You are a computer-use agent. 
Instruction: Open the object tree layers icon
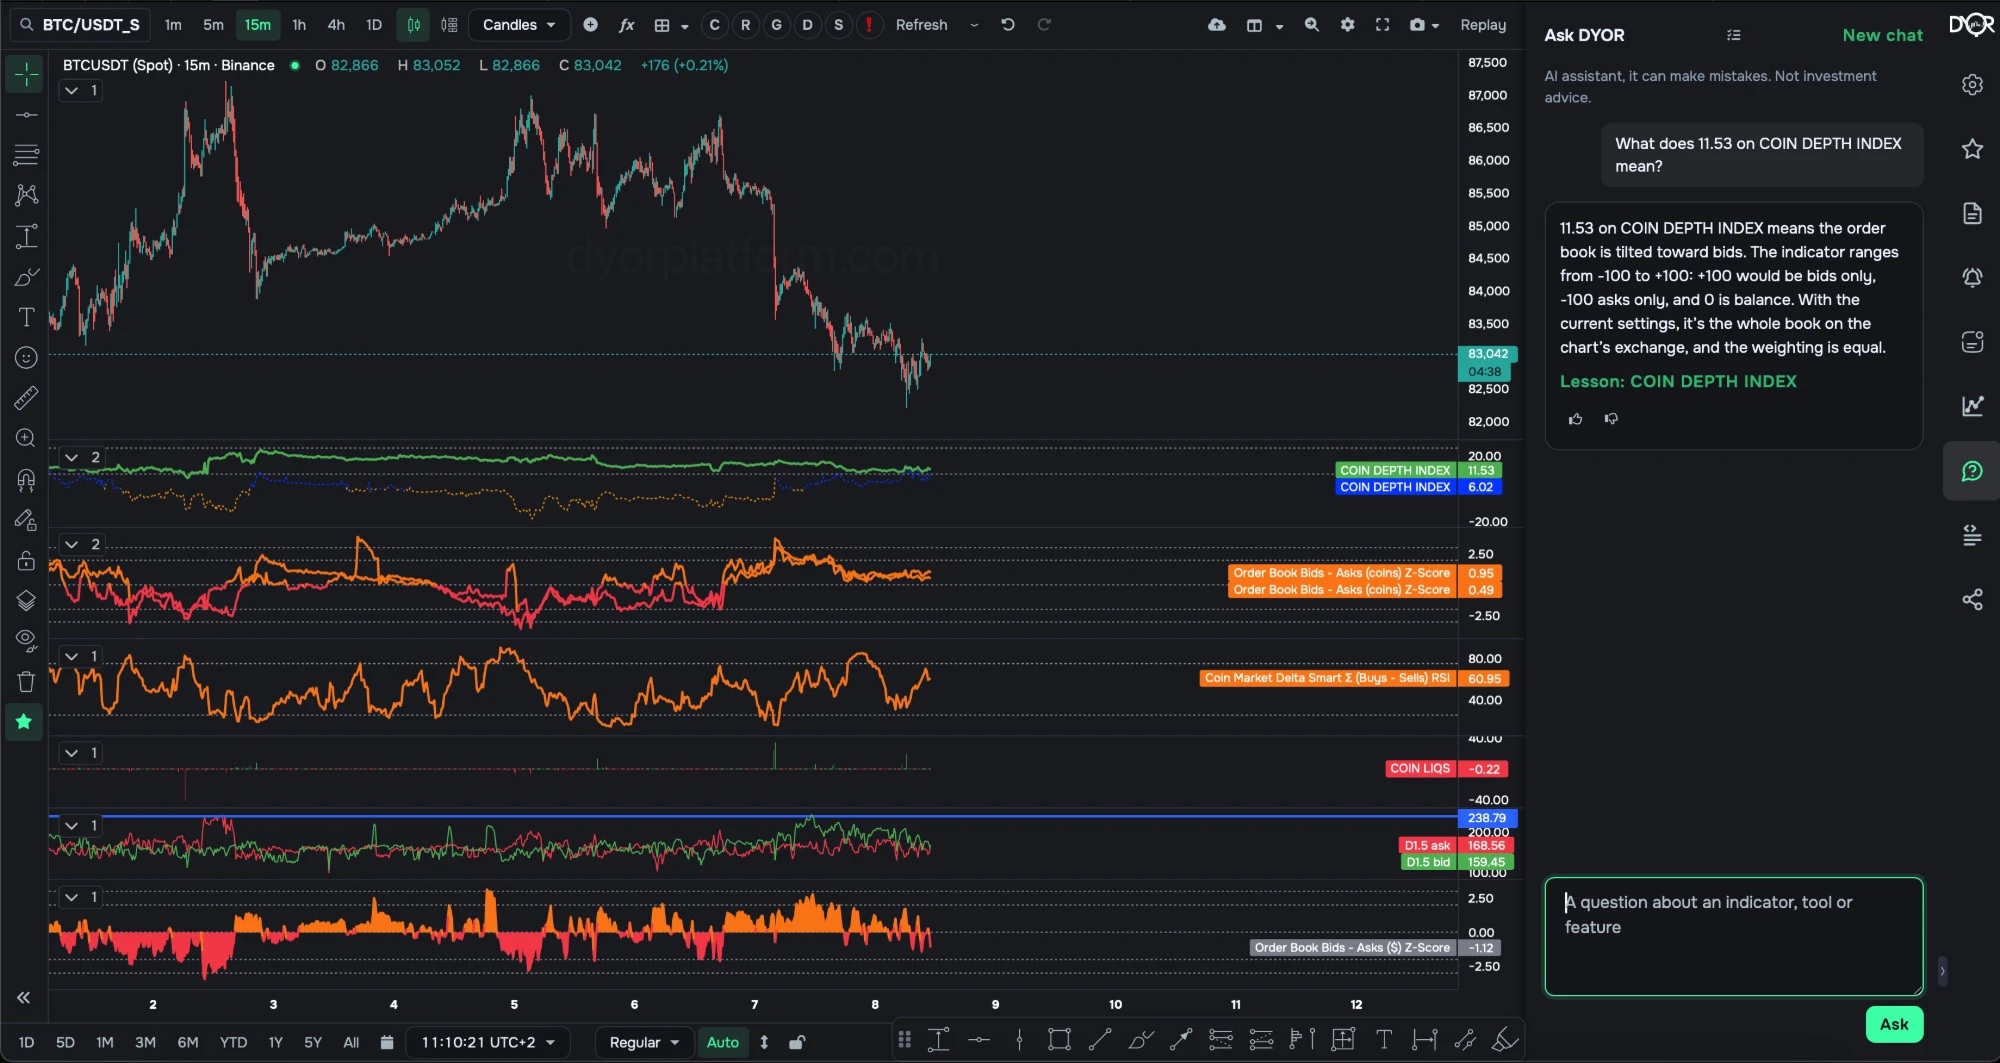pyautogui.click(x=26, y=600)
